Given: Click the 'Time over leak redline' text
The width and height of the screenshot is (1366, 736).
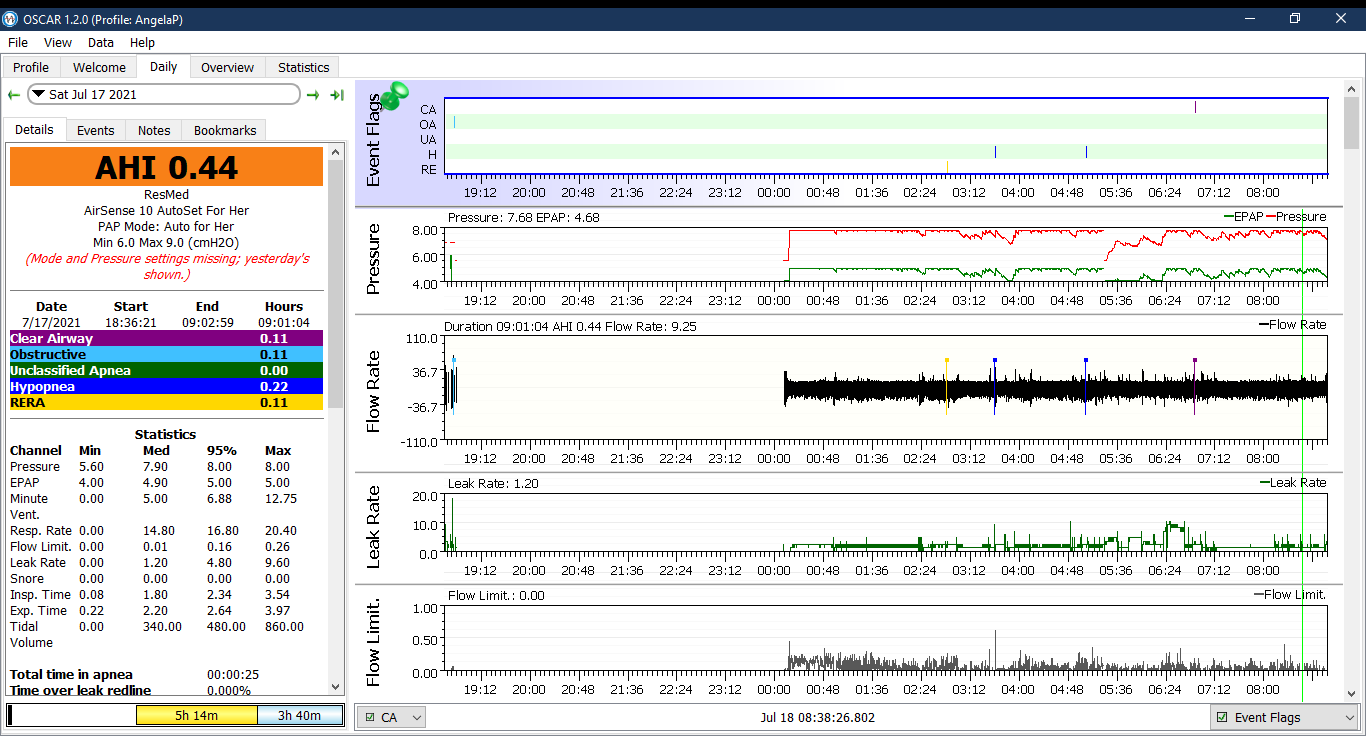Looking at the screenshot, I should coord(80,690).
